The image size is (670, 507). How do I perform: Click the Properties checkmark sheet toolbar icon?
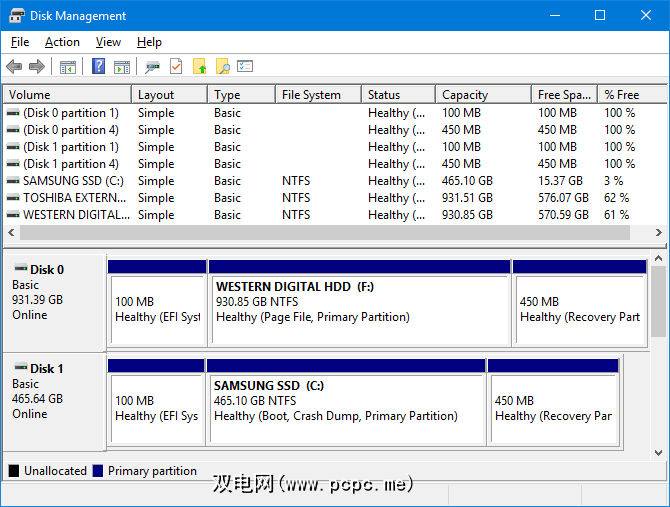[x=176, y=67]
